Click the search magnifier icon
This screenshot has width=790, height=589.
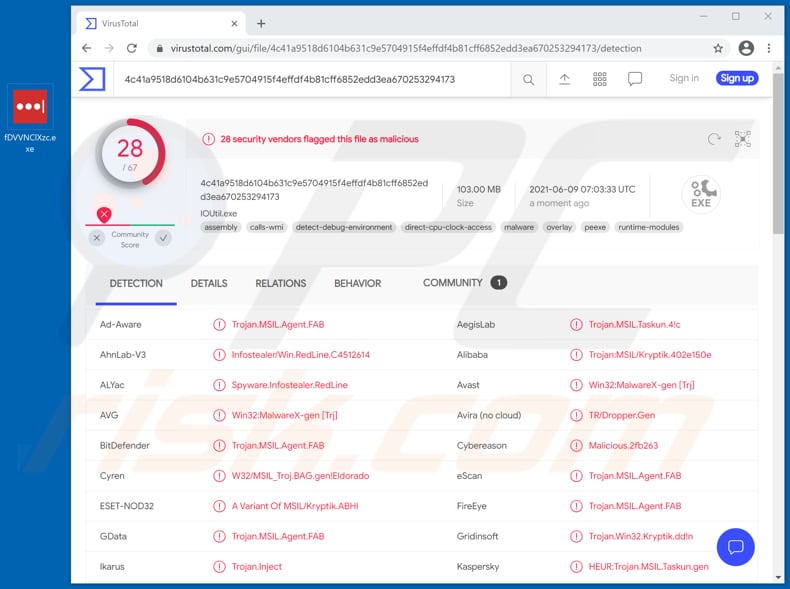point(528,80)
